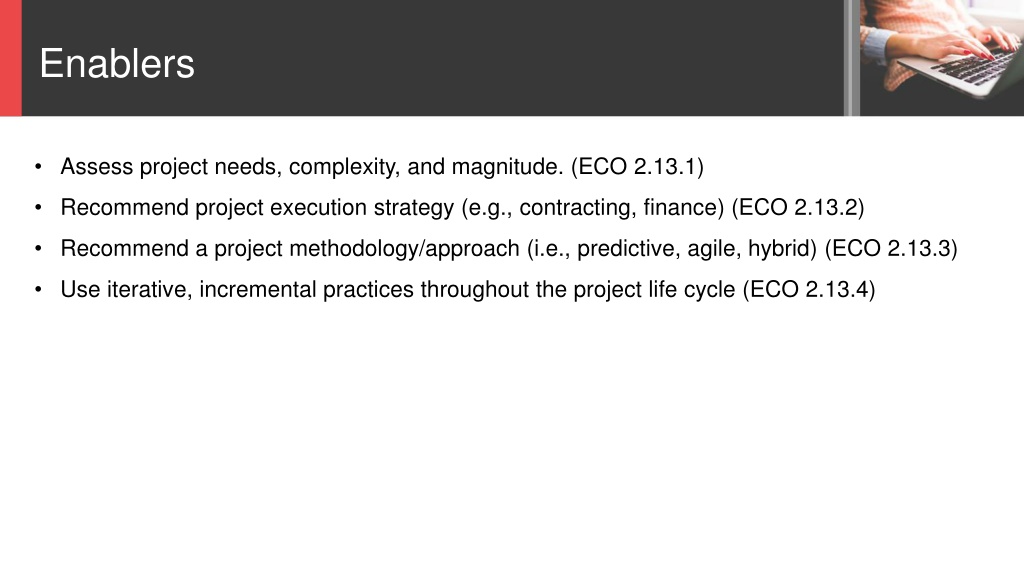1024x576 pixels.
Task: Click the Enablers slide title
Action: [x=117, y=63]
